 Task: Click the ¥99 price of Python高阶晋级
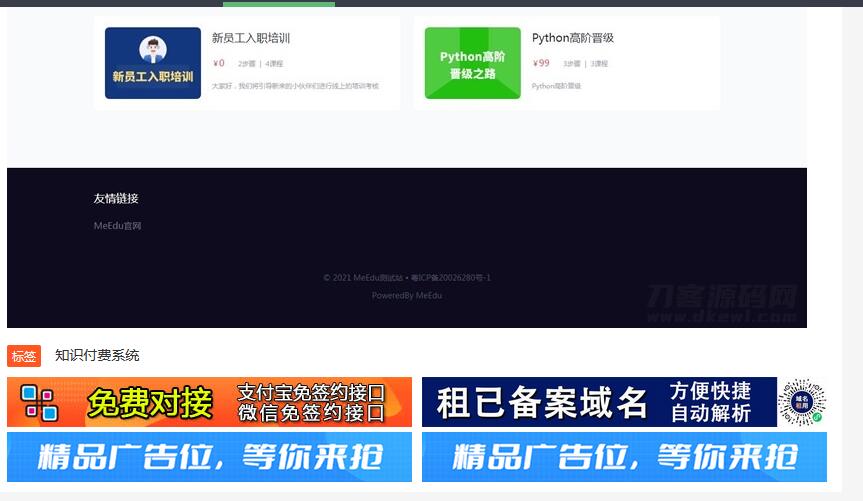tap(541, 63)
